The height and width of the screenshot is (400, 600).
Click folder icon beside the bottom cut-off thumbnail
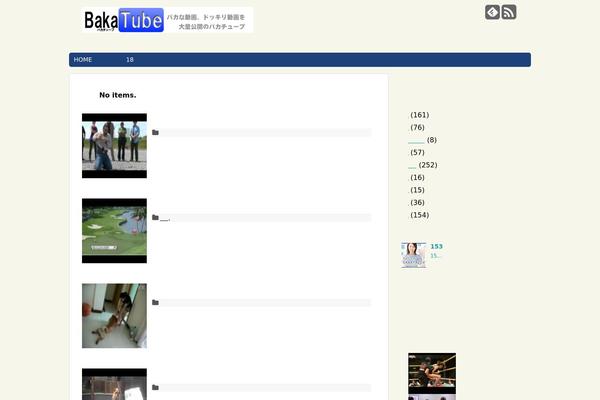pyautogui.click(x=155, y=387)
